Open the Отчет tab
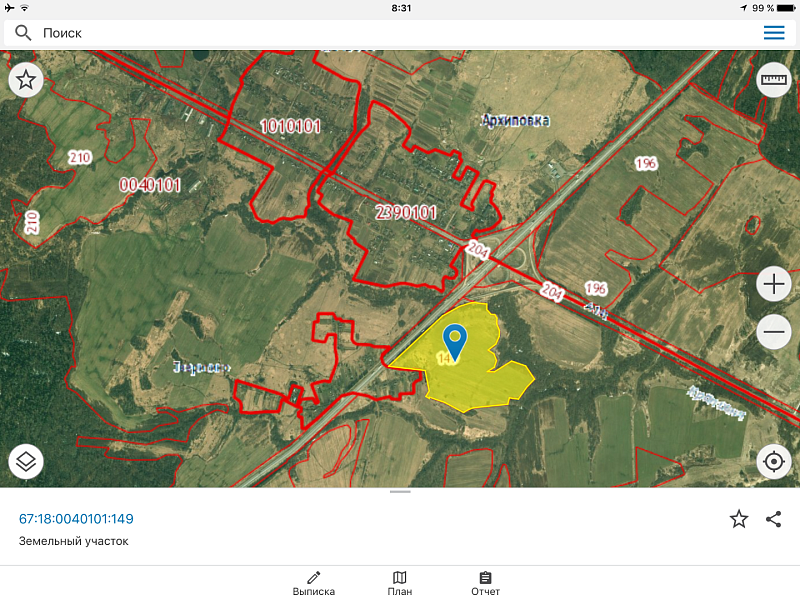Viewport: 800px width, 600px height. (485, 583)
